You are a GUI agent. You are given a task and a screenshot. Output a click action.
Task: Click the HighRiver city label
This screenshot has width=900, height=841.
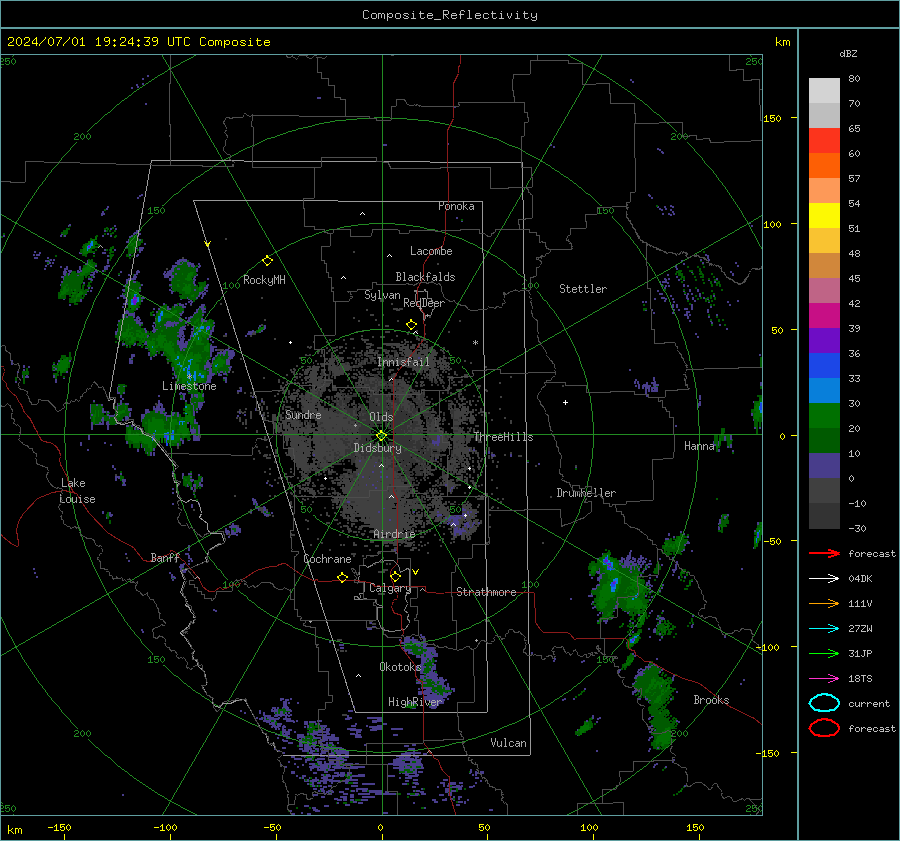415,702
